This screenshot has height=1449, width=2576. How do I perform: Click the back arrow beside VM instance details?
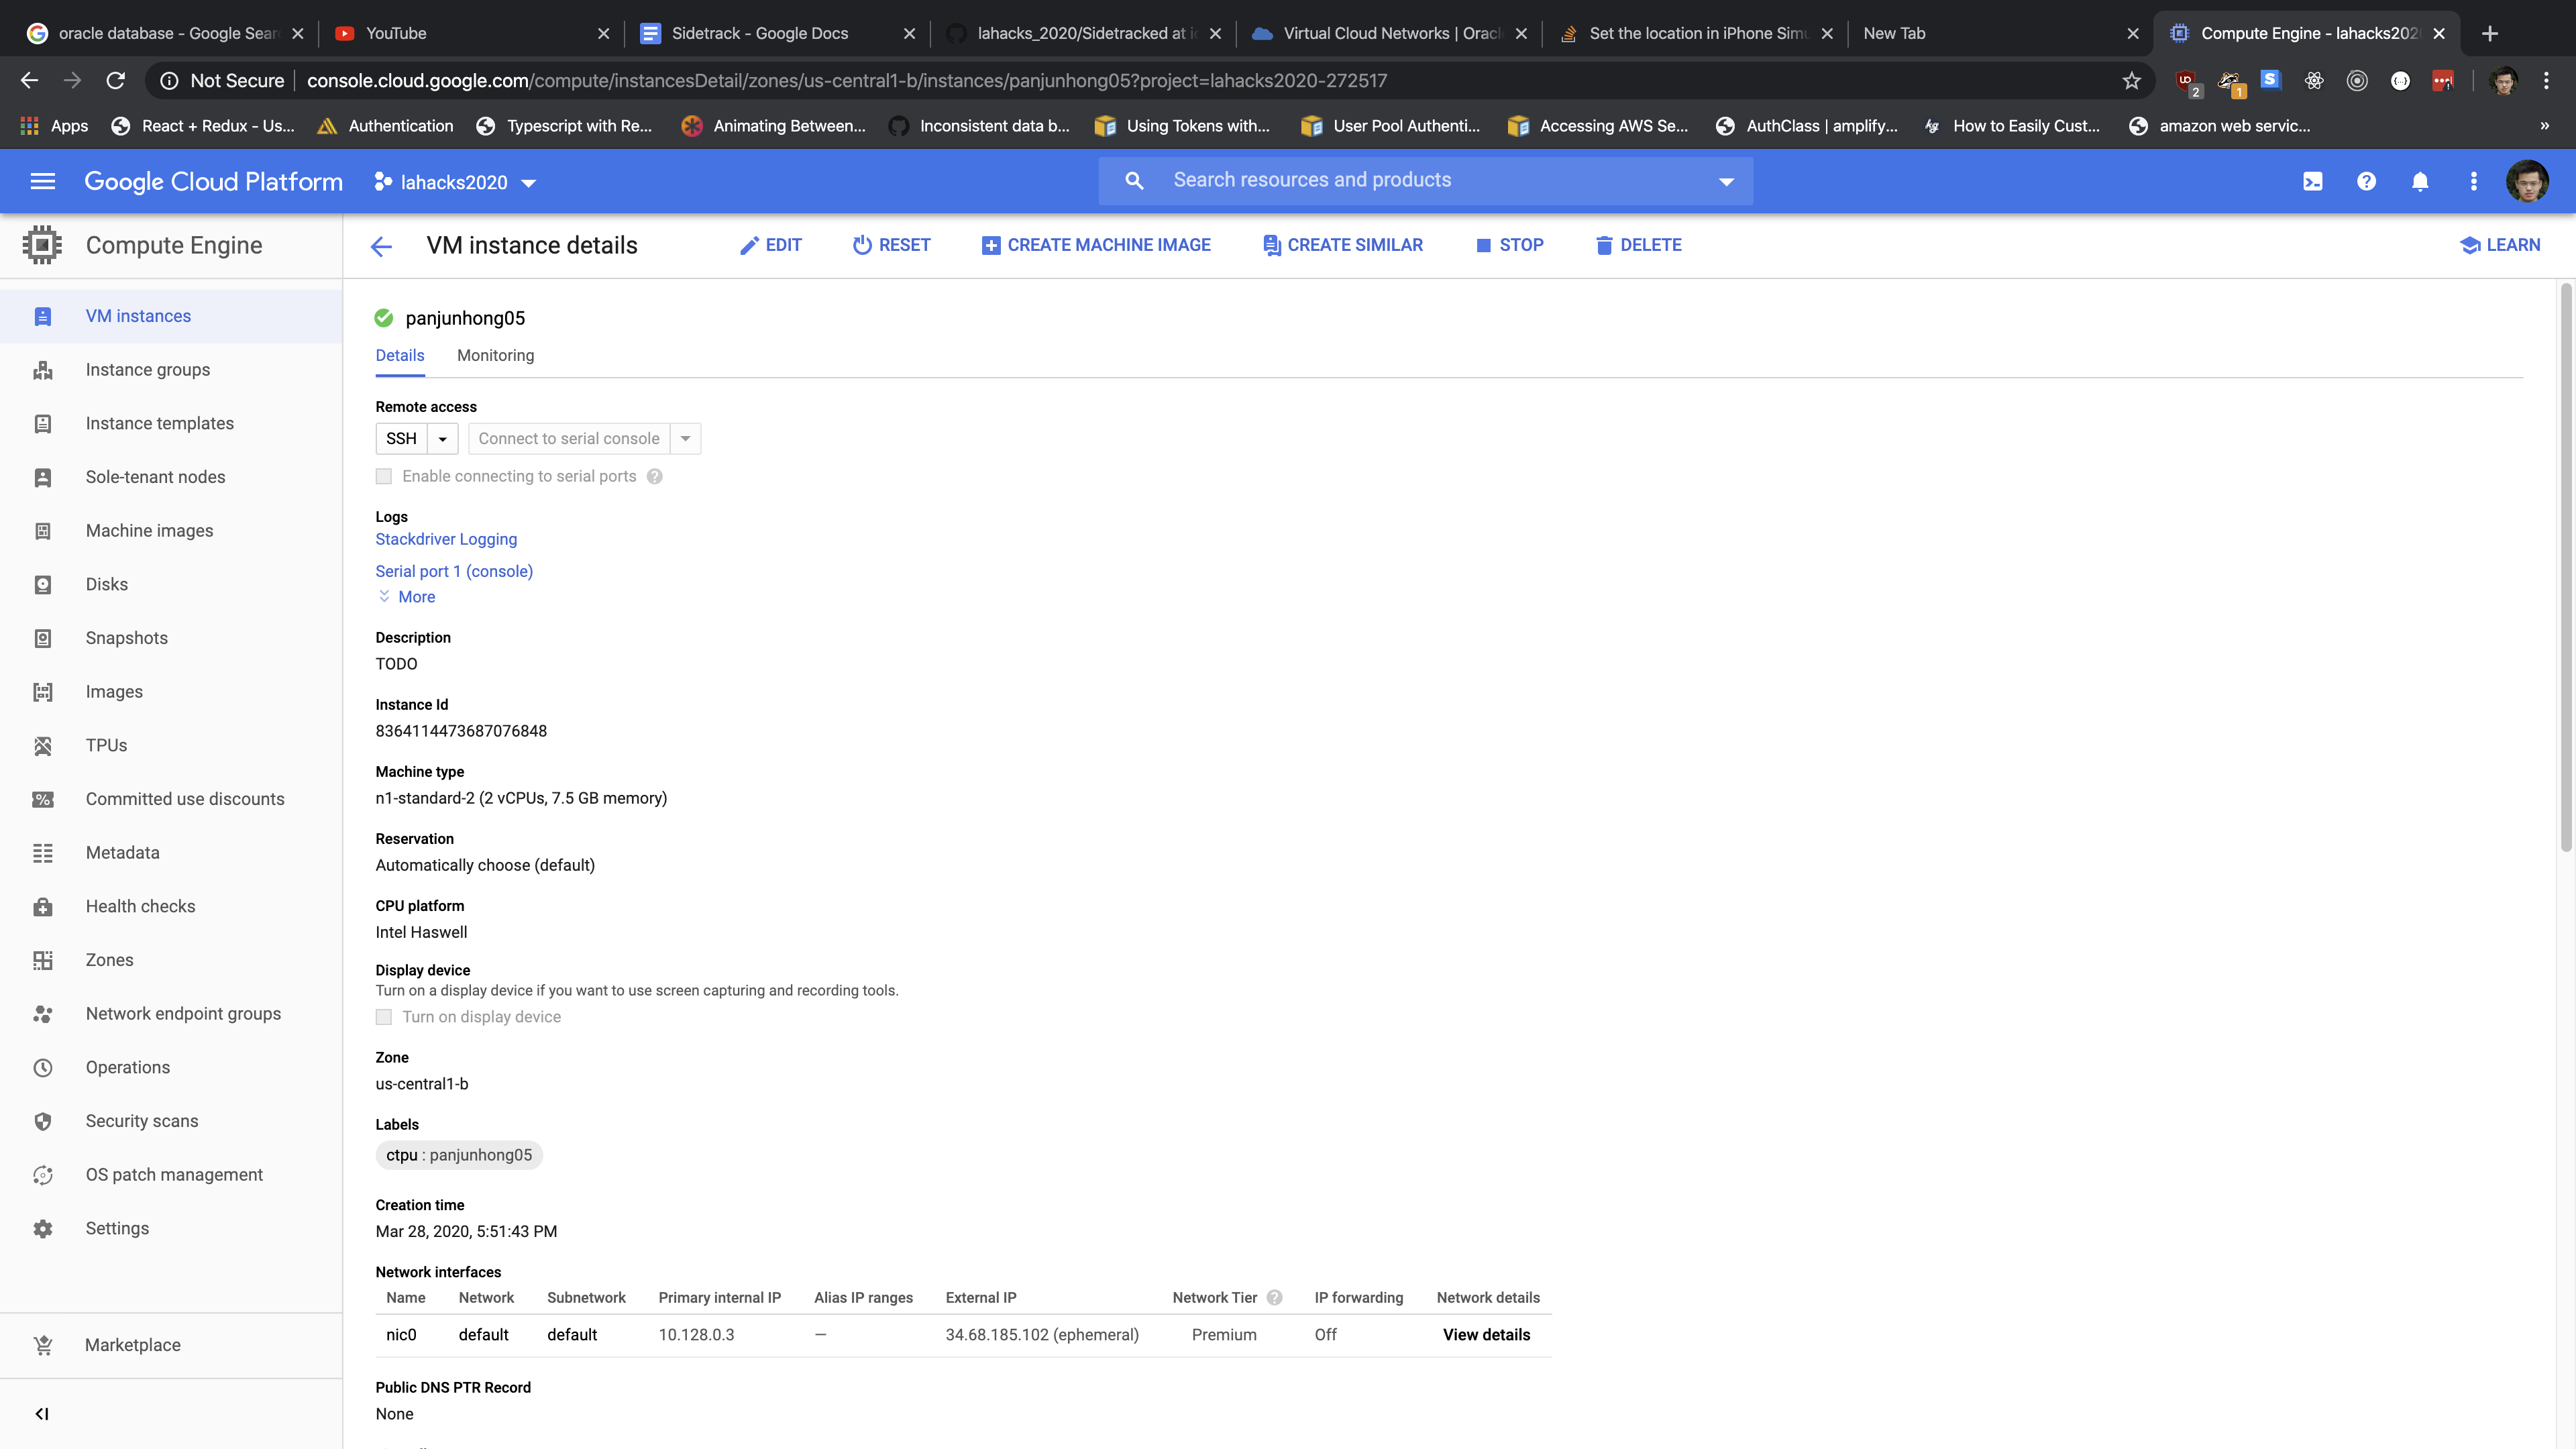click(x=381, y=246)
